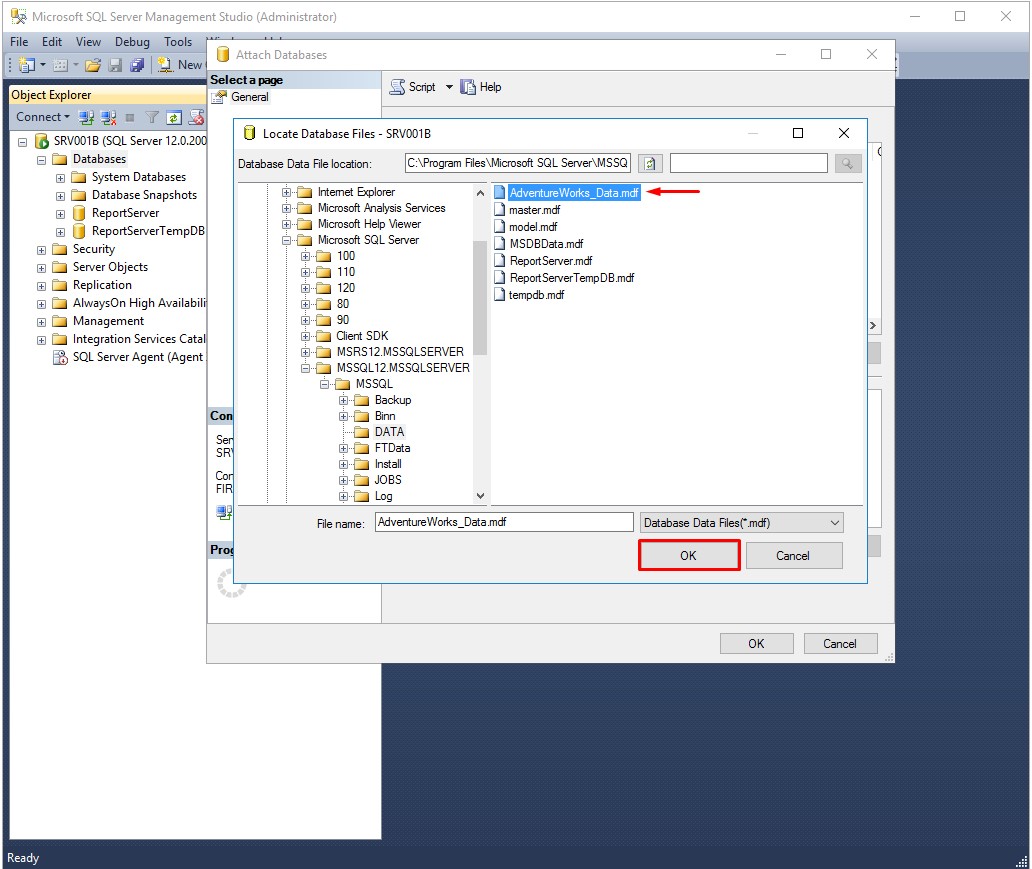This screenshot has width=1032, height=869.
Task: Click the New Query toolbar button
Action: pyautogui.click(x=180, y=65)
